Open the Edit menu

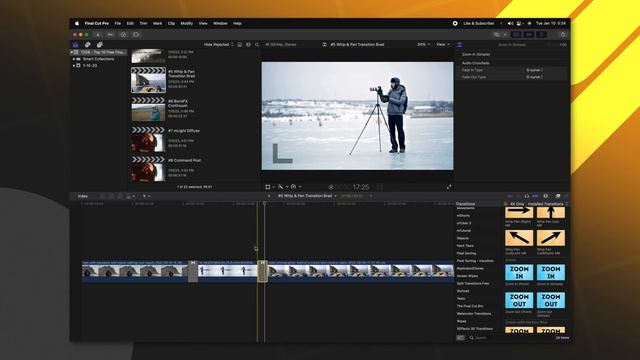coord(130,24)
